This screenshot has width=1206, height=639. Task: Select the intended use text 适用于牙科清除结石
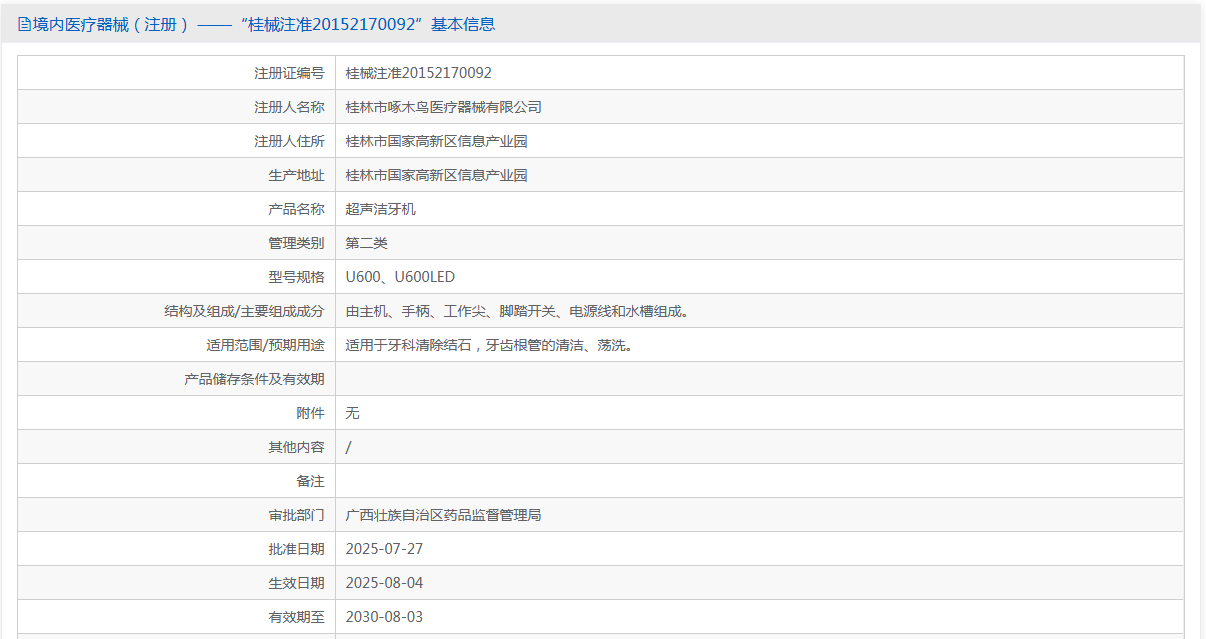click(490, 345)
